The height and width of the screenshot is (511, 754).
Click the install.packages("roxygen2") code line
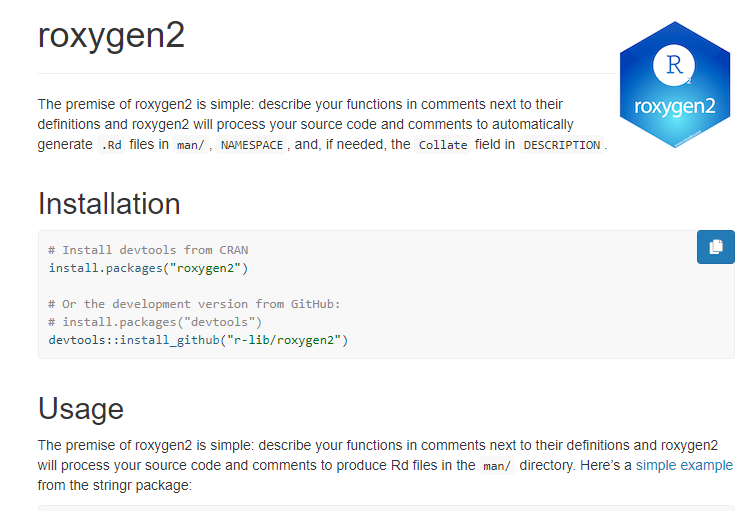pos(148,268)
